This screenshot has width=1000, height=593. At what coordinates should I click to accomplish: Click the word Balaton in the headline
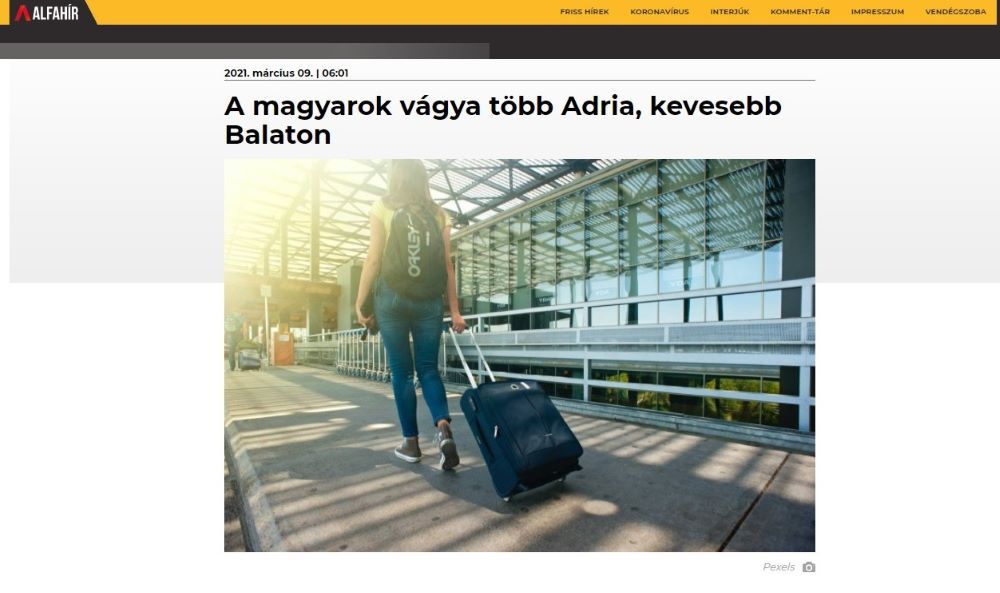click(x=277, y=135)
